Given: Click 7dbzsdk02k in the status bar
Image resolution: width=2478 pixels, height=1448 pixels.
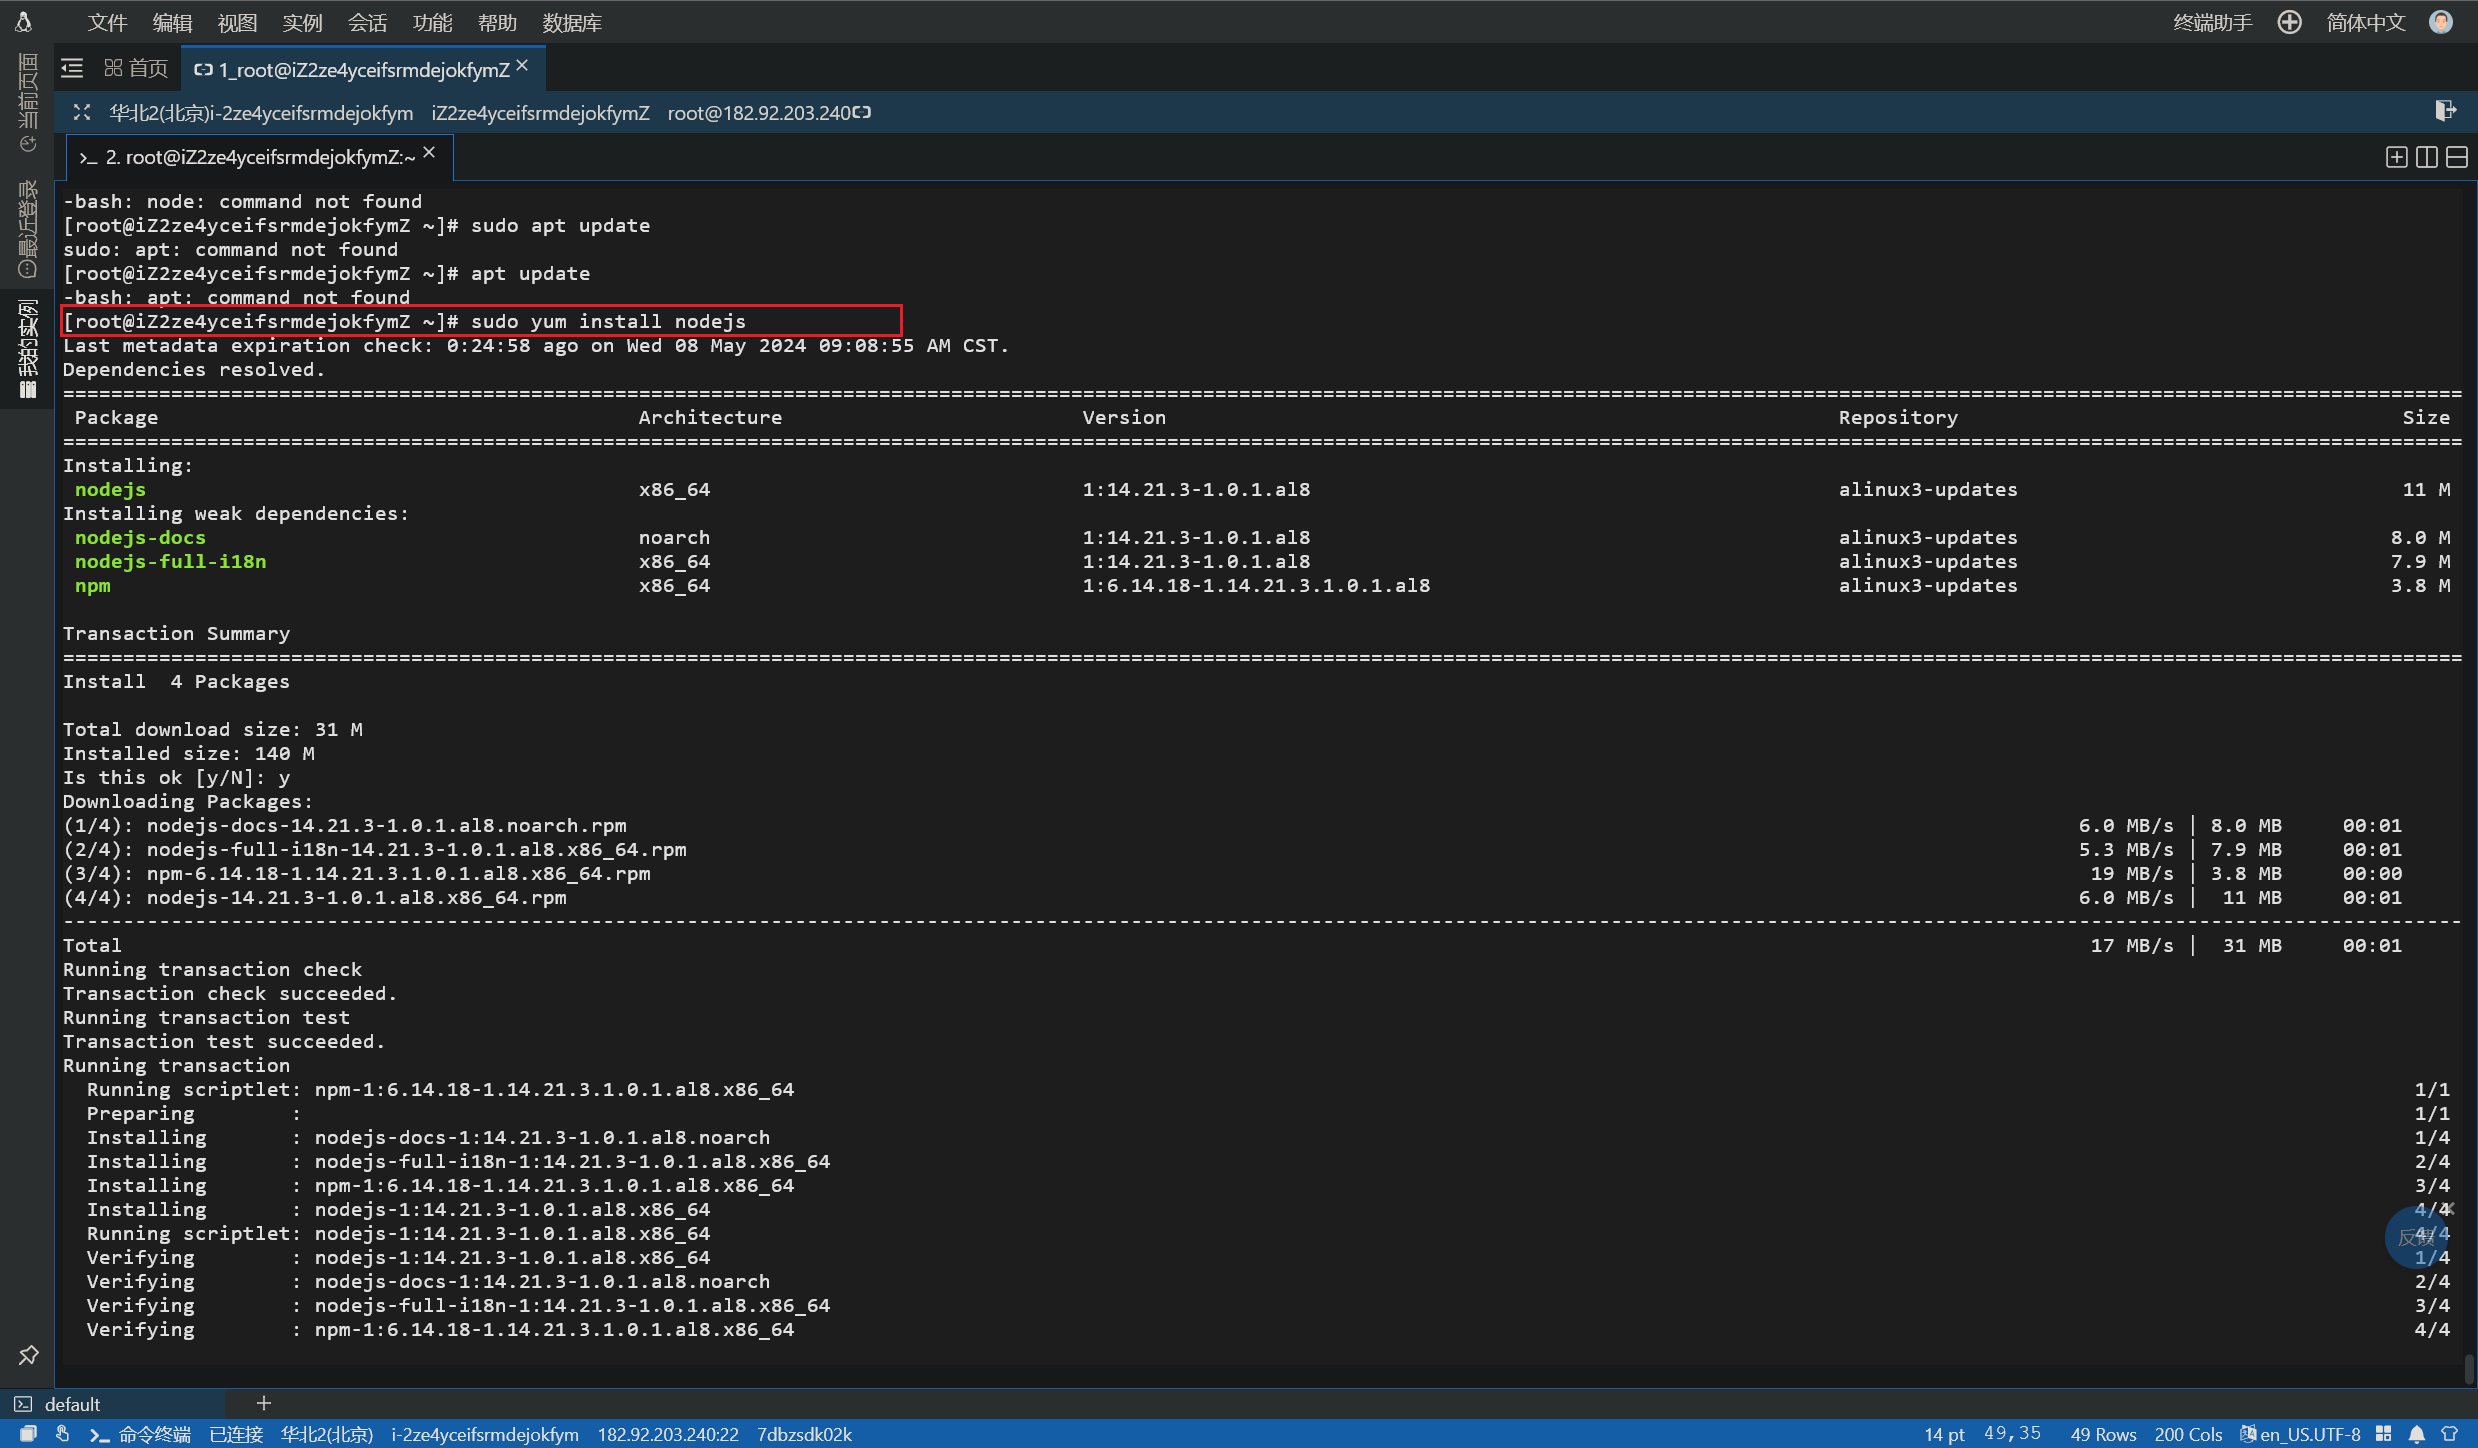Looking at the screenshot, I should pyautogui.click(x=804, y=1434).
